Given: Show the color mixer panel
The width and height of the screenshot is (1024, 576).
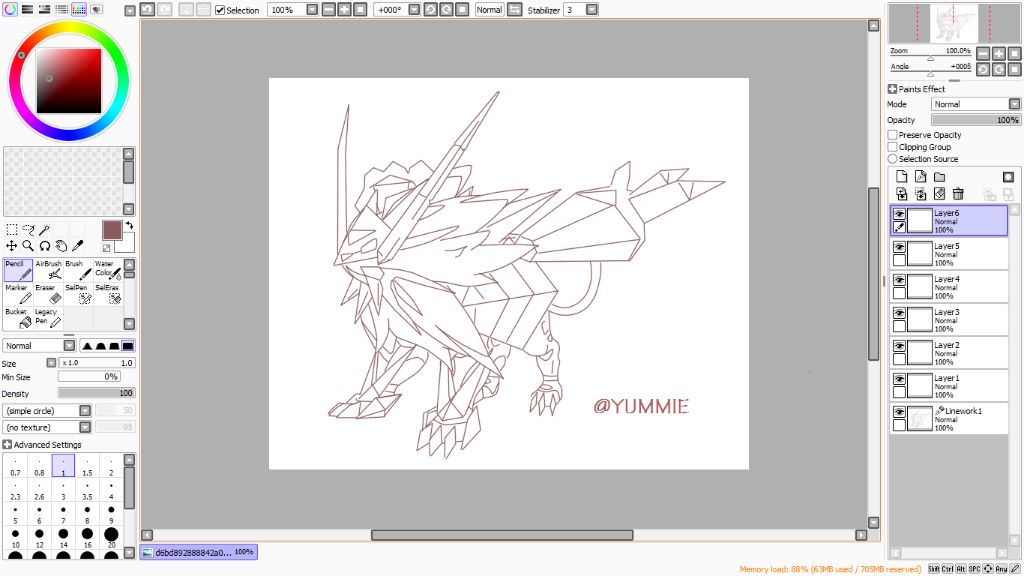Looking at the screenshot, I should (61, 9).
